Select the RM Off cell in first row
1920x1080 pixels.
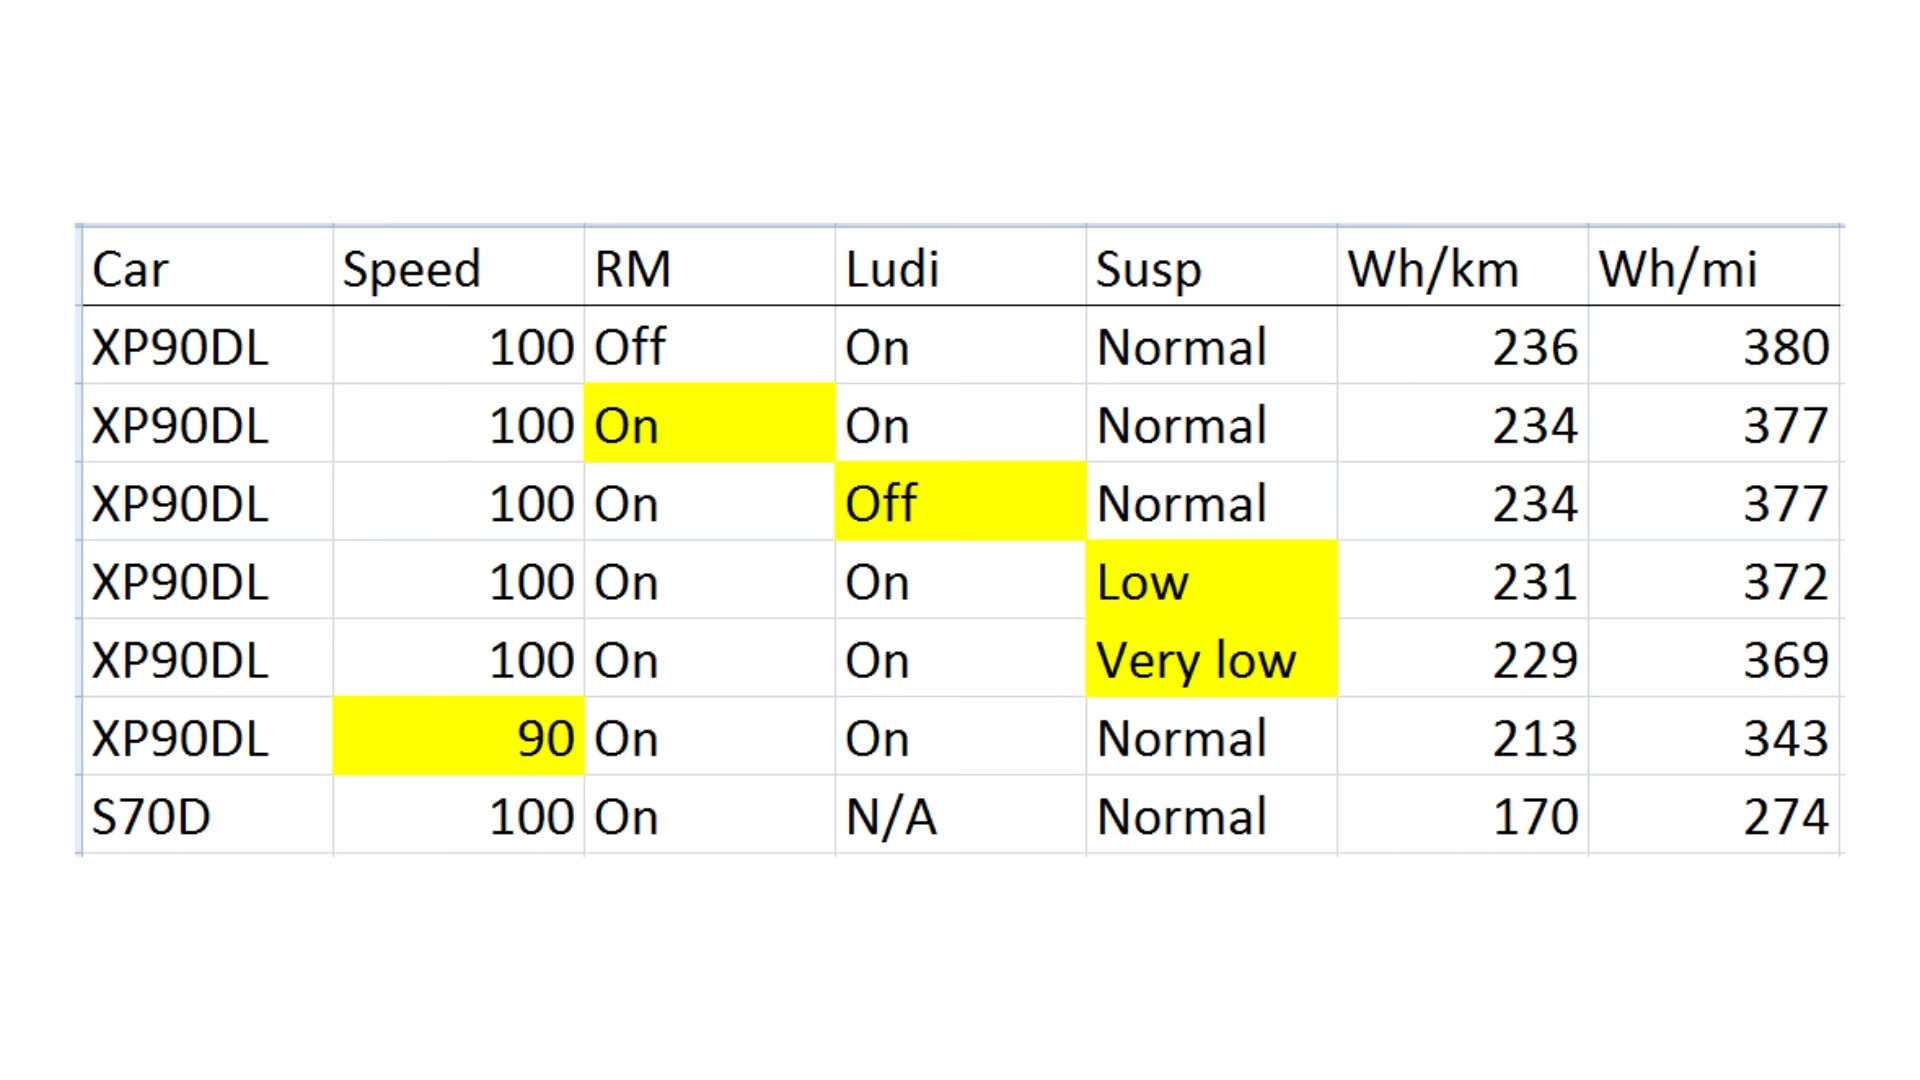tap(709, 345)
